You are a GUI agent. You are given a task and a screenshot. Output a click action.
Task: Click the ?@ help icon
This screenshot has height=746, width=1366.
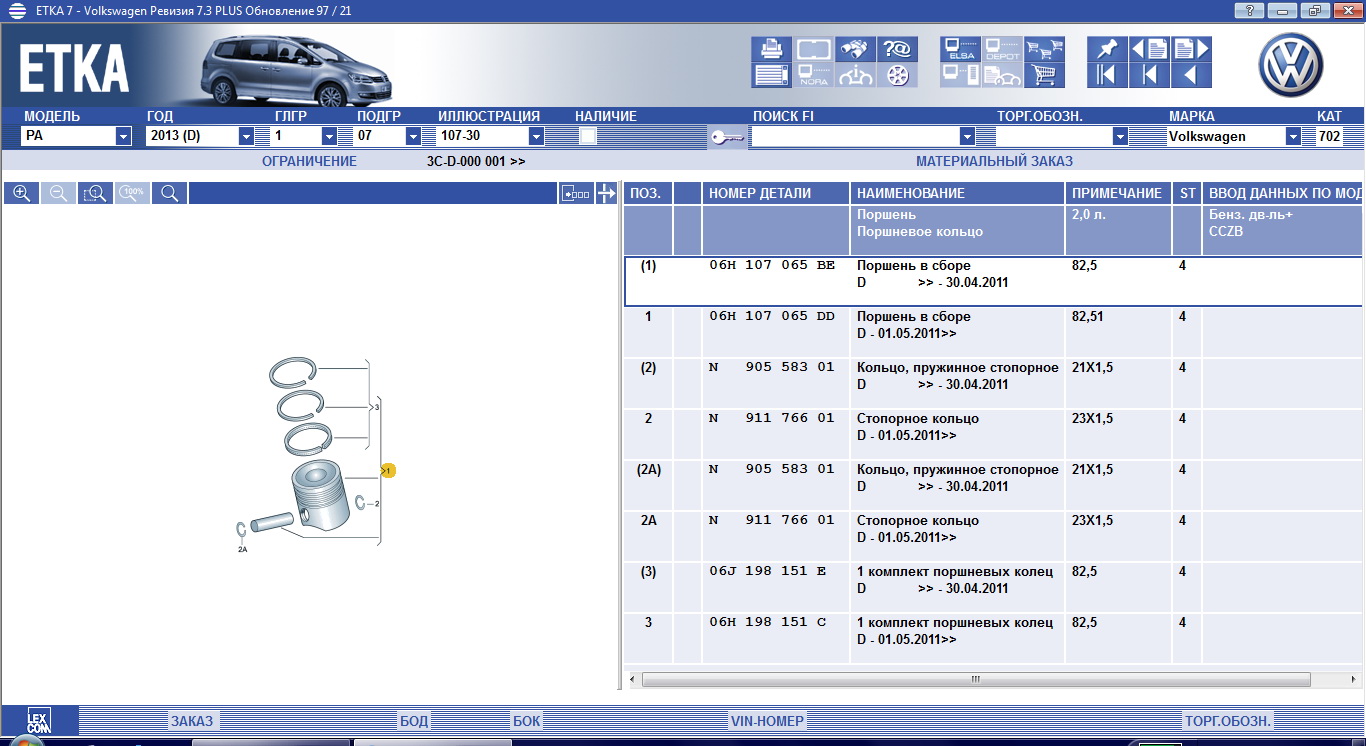tap(897, 49)
